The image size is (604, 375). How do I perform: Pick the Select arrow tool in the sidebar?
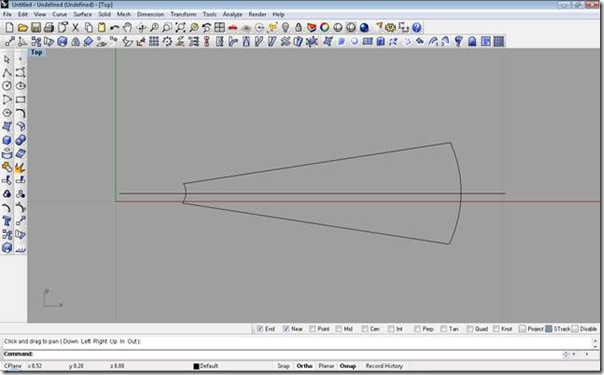pyautogui.click(x=7, y=59)
